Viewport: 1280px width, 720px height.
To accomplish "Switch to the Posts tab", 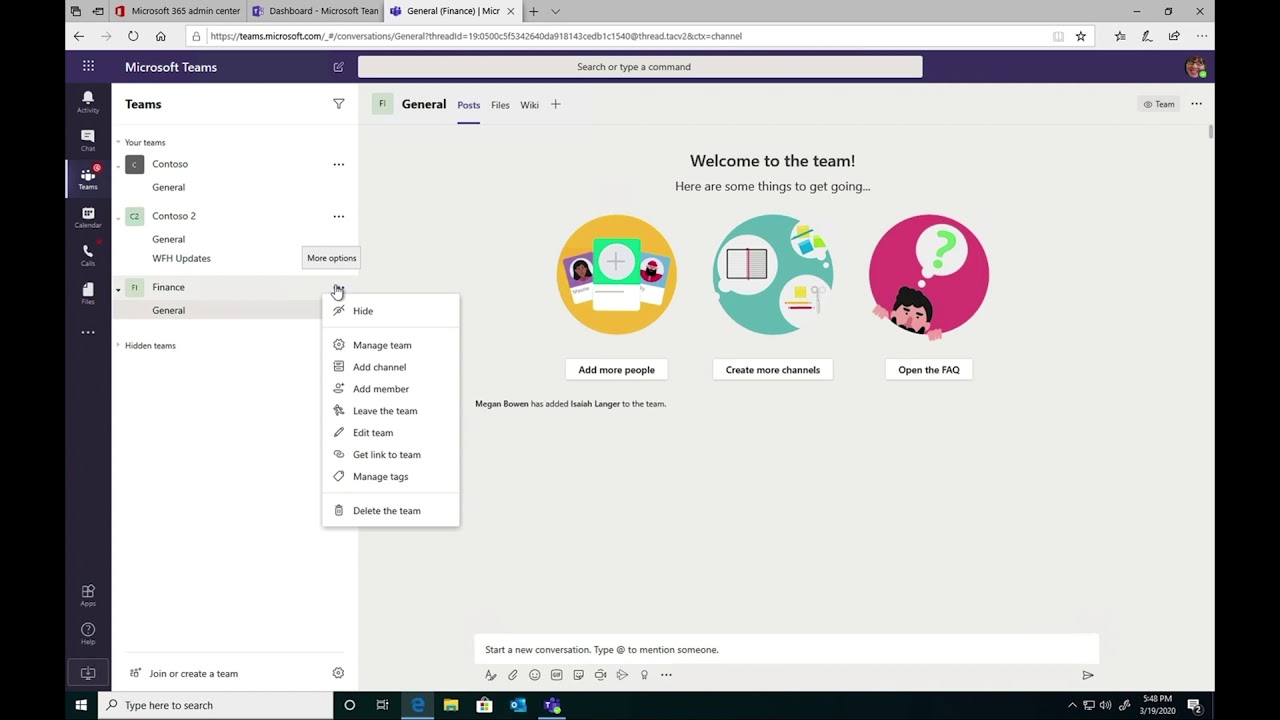I will click(468, 105).
